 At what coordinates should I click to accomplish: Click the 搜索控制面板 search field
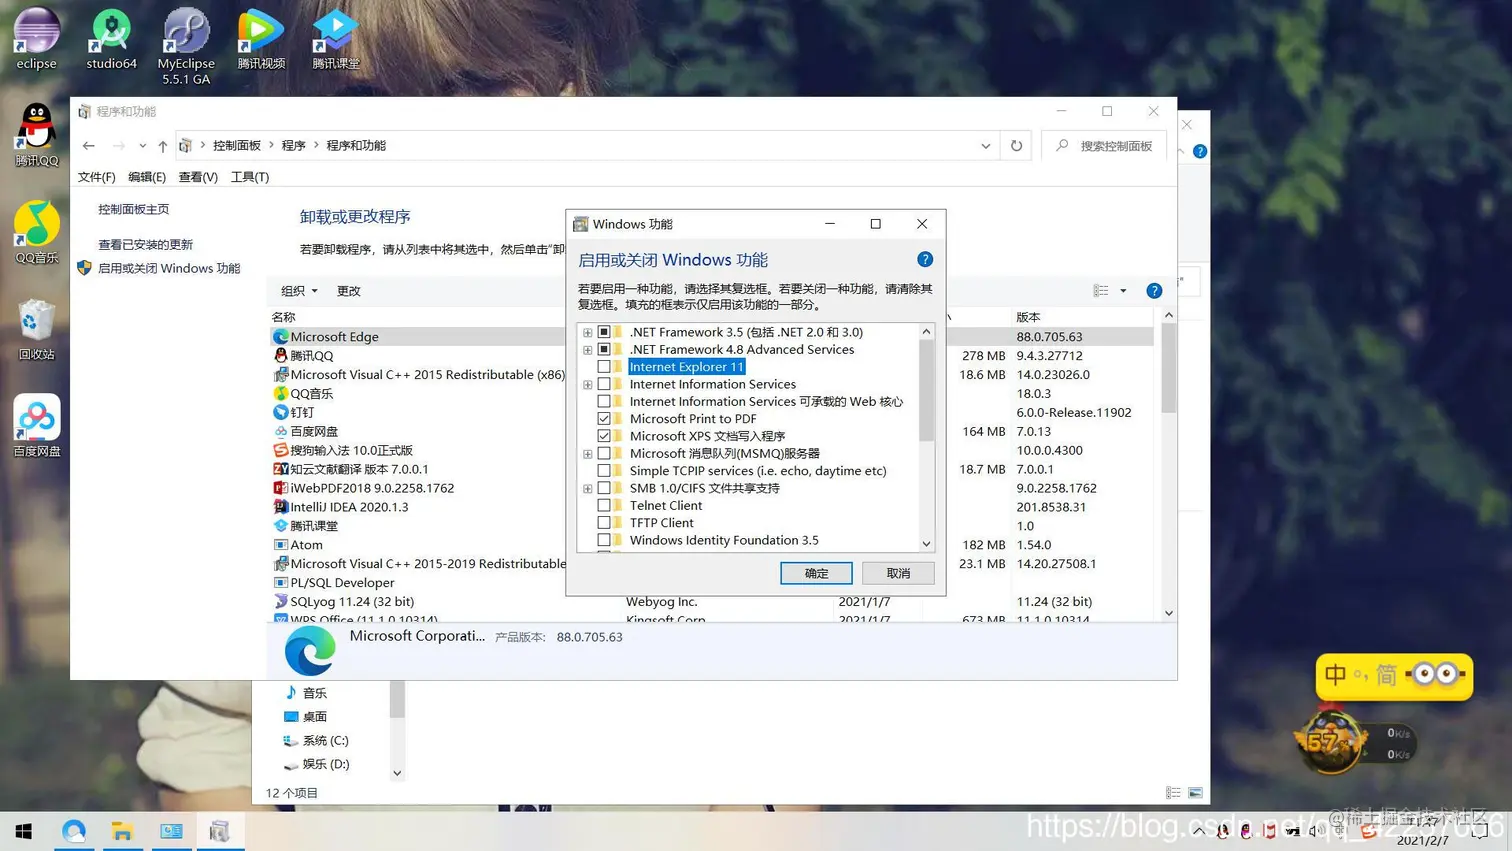[1104, 146]
